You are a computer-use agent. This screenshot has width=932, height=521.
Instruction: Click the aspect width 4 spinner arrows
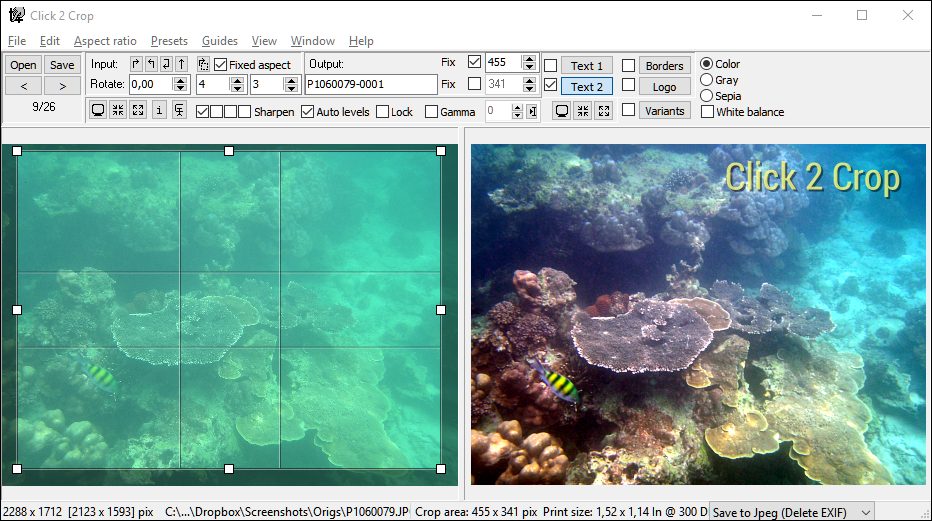(237, 84)
